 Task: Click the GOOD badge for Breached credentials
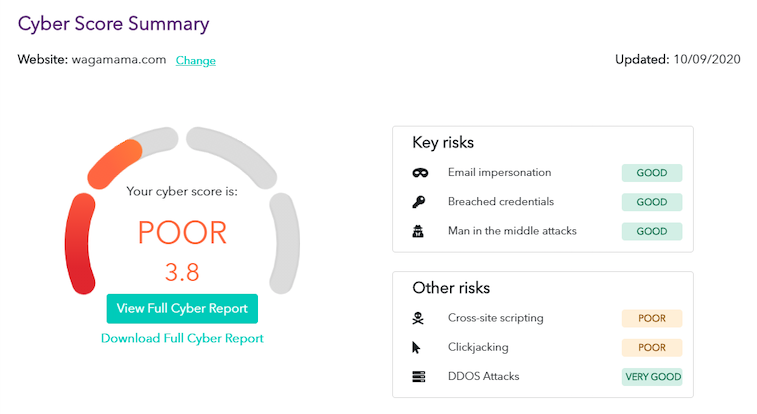[651, 202]
